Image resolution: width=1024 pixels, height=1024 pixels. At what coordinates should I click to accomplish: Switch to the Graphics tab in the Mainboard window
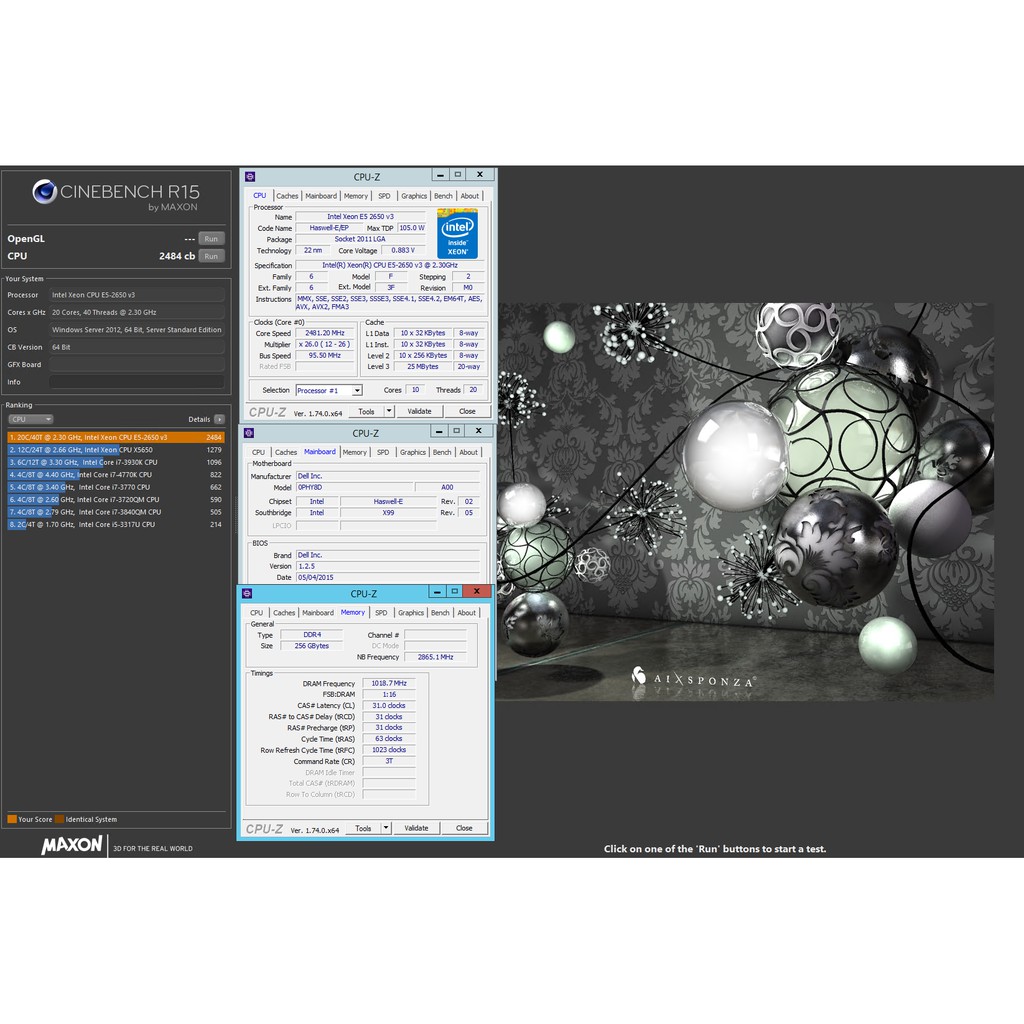pos(412,452)
